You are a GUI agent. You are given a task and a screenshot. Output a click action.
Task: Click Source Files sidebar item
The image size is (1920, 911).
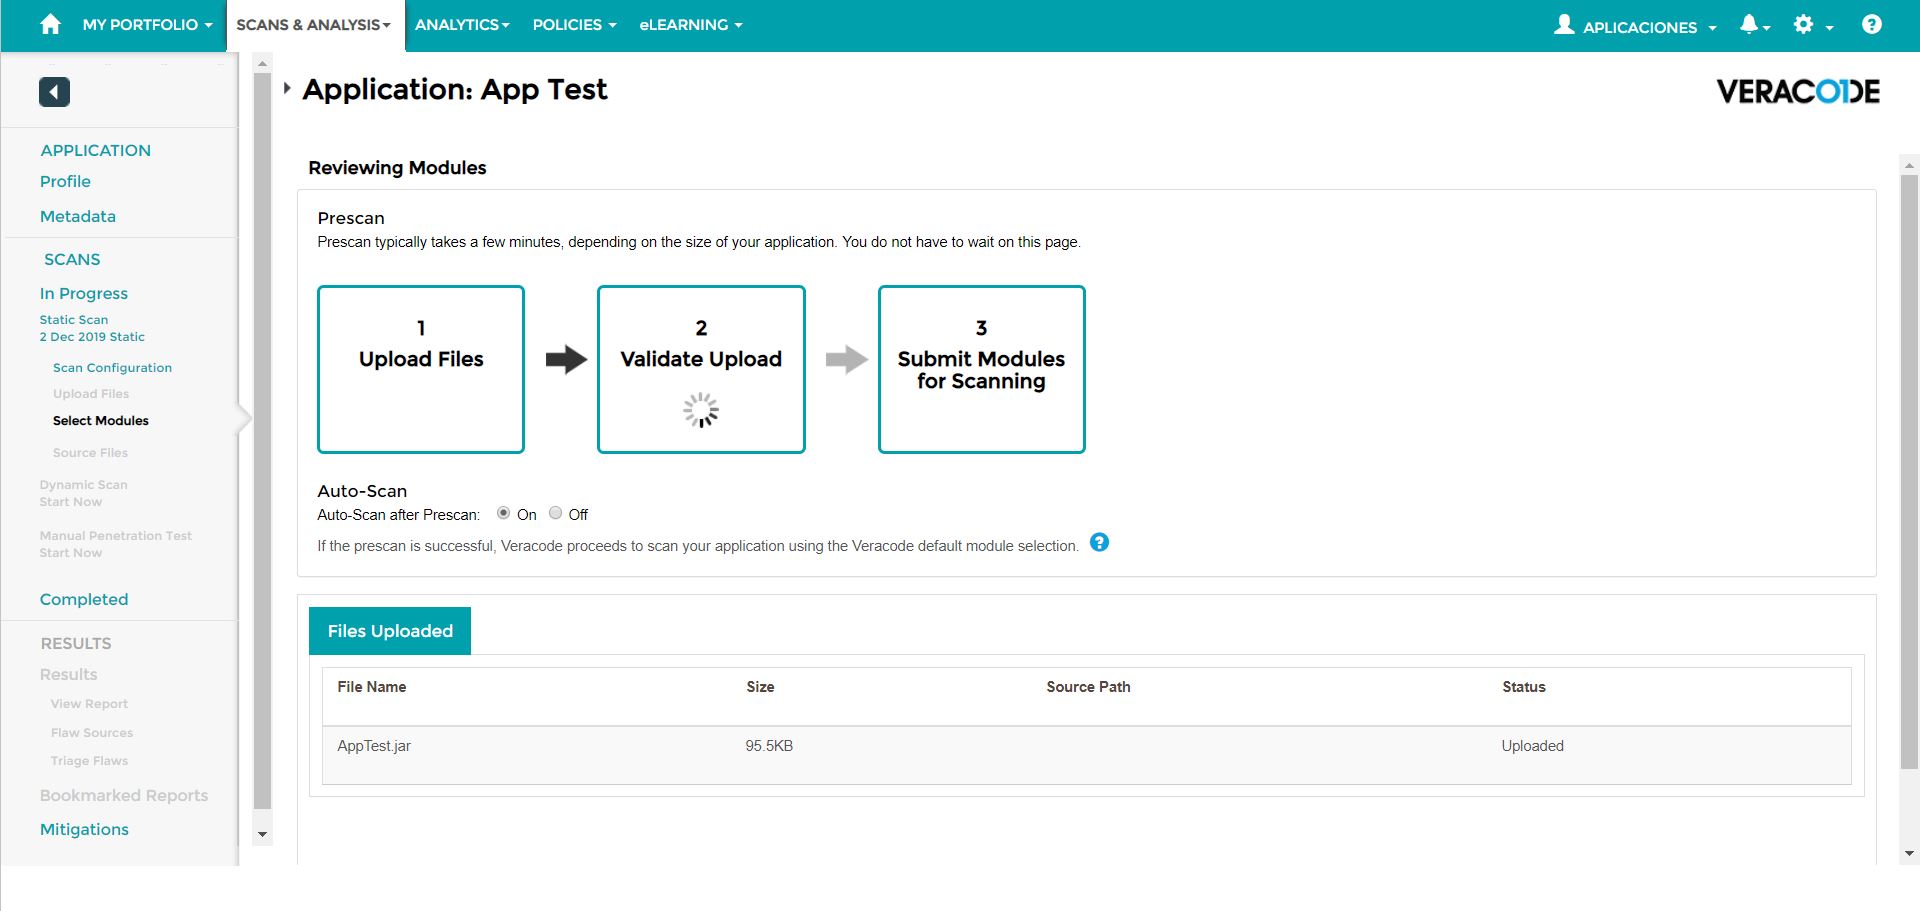click(90, 453)
